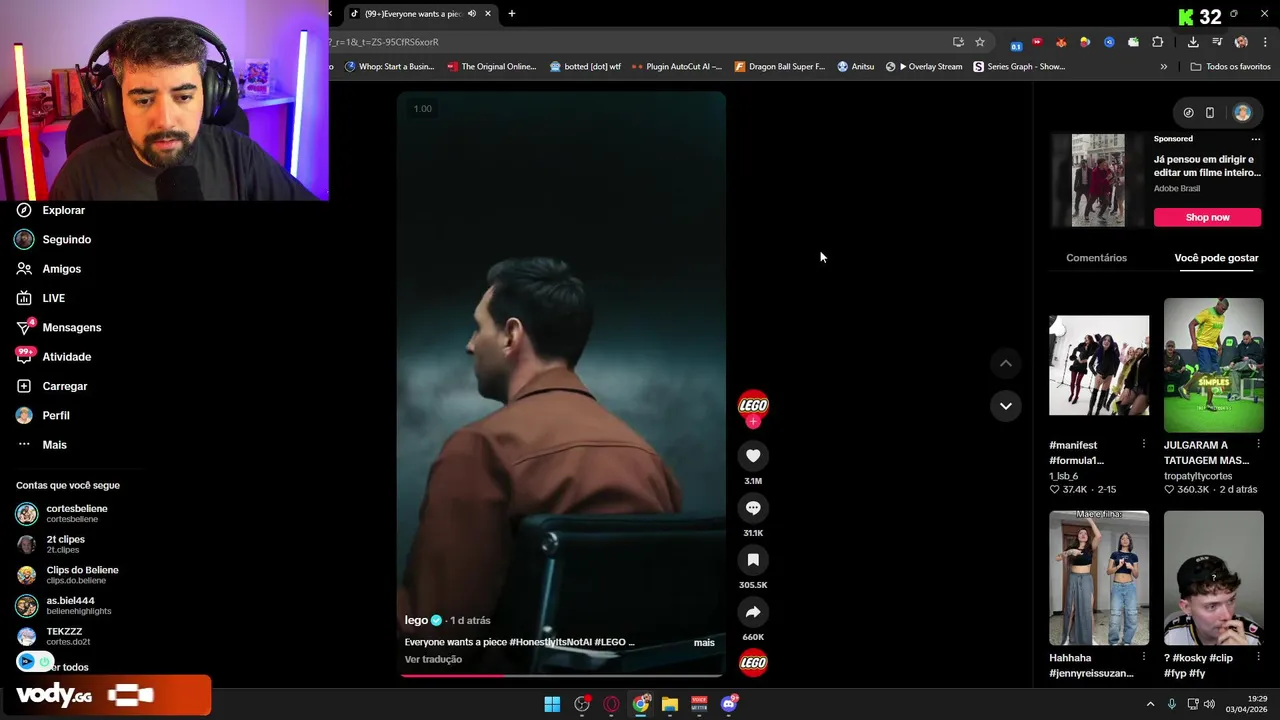
Task: Switch to the Comentários tab
Action: [1096, 258]
